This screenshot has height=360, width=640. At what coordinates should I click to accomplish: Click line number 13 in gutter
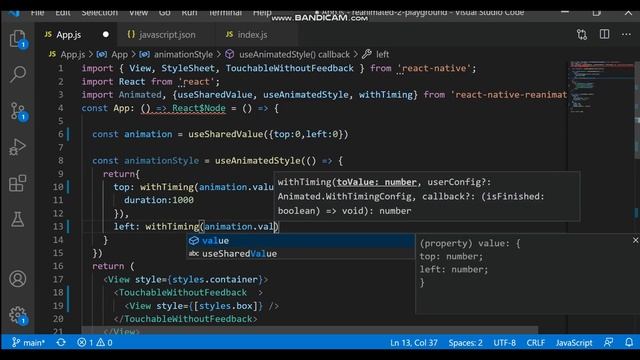(x=58, y=227)
